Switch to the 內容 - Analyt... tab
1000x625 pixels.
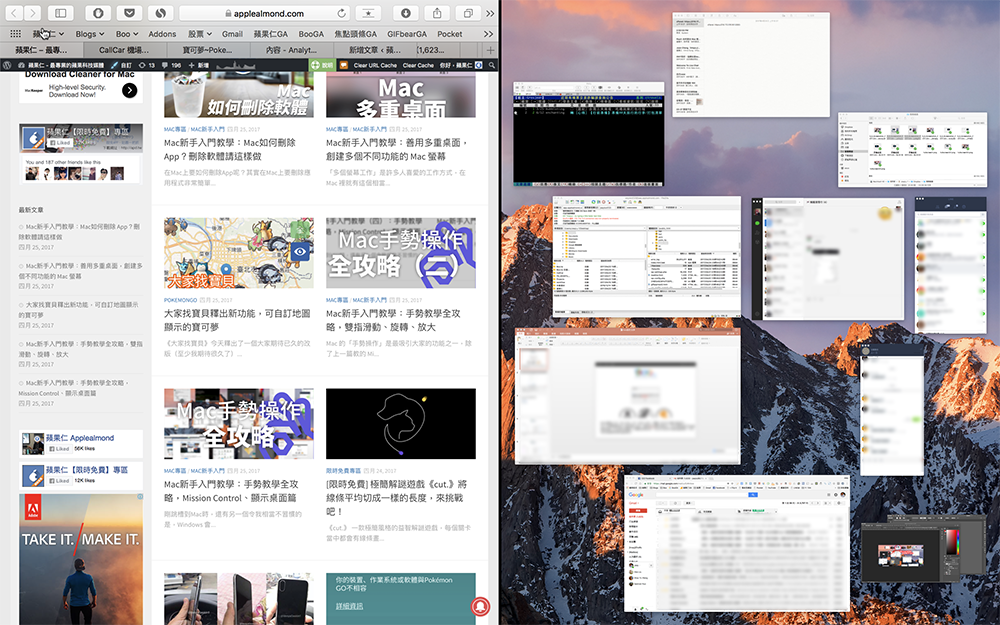(291, 50)
